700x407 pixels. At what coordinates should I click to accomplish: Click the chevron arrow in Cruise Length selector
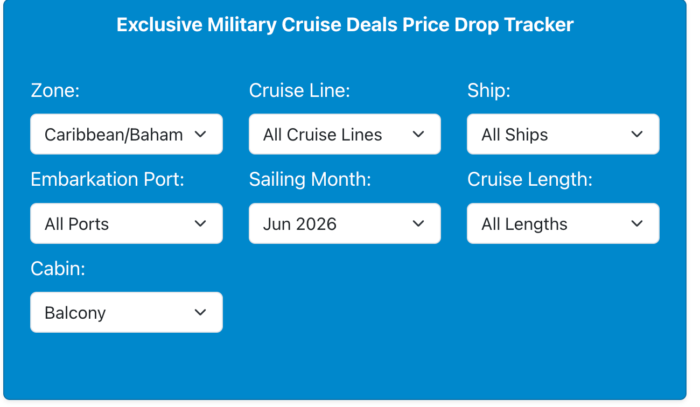tap(637, 223)
